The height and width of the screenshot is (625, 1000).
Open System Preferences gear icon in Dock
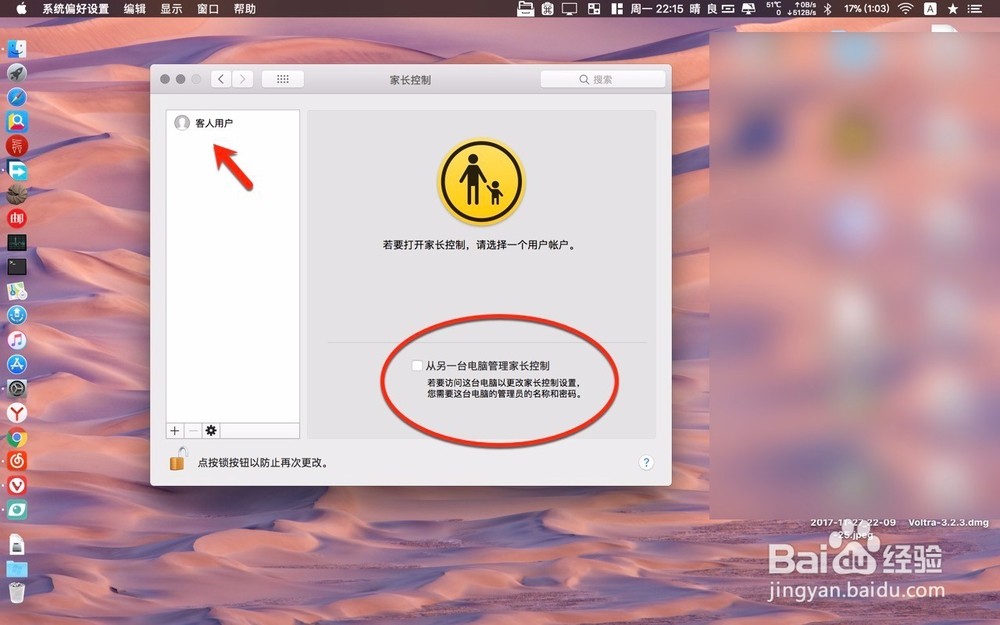click(17, 388)
